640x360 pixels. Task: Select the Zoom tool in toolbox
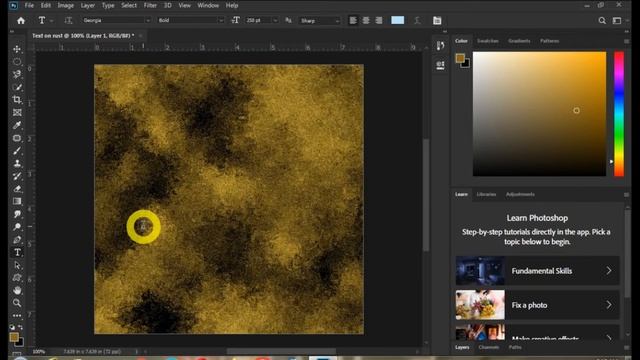point(17,303)
